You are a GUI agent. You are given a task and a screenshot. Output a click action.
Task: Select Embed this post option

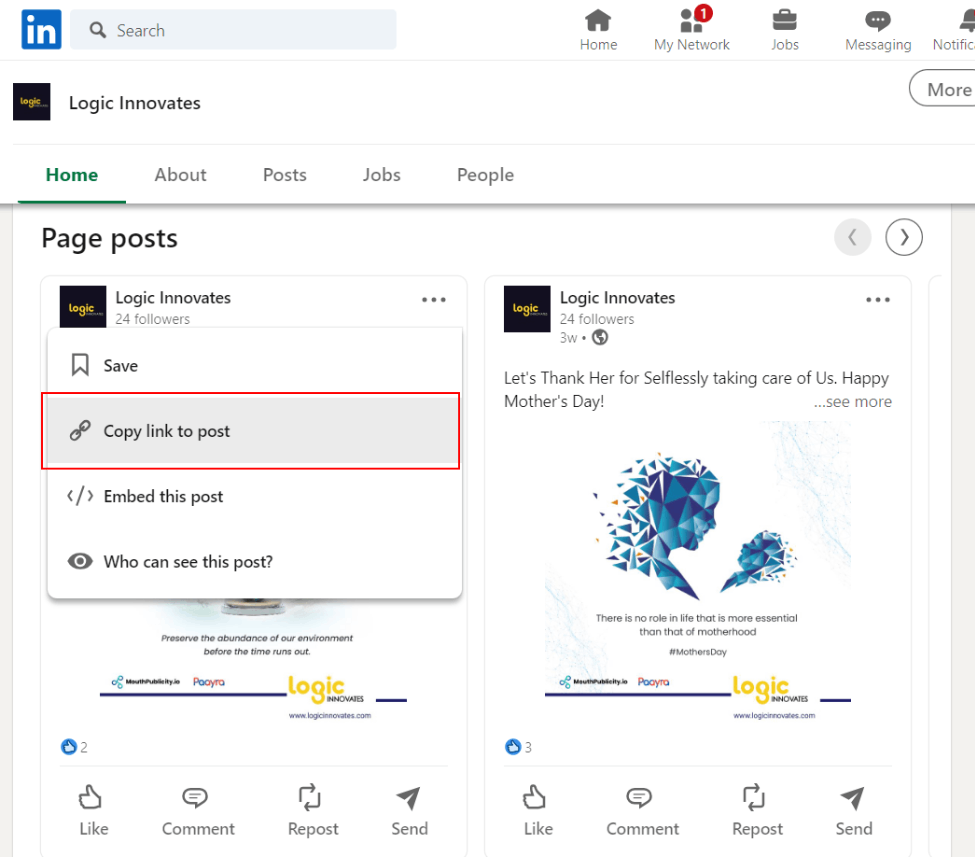254,496
